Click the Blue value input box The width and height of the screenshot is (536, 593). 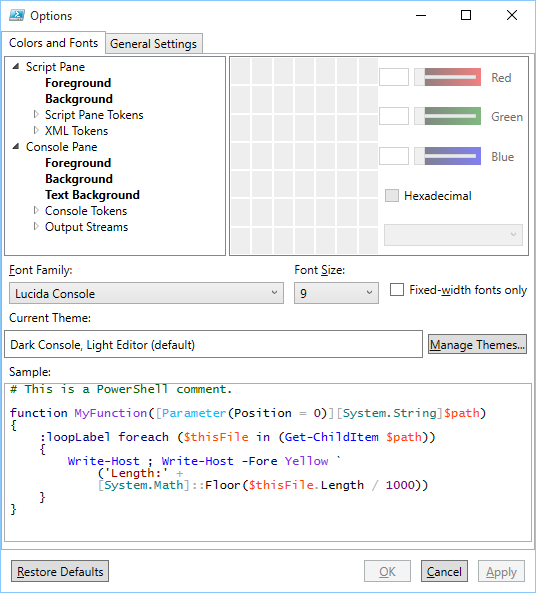pyautogui.click(x=394, y=156)
